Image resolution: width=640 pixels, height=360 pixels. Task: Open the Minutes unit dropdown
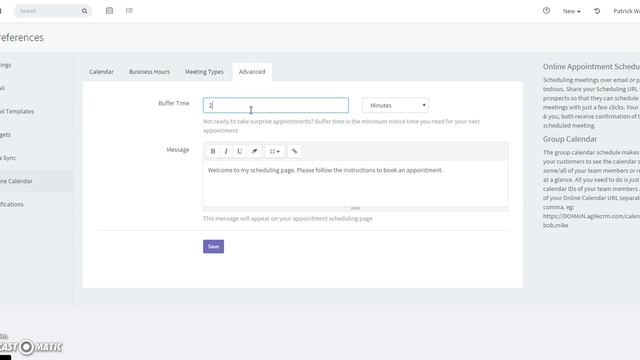point(396,105)
